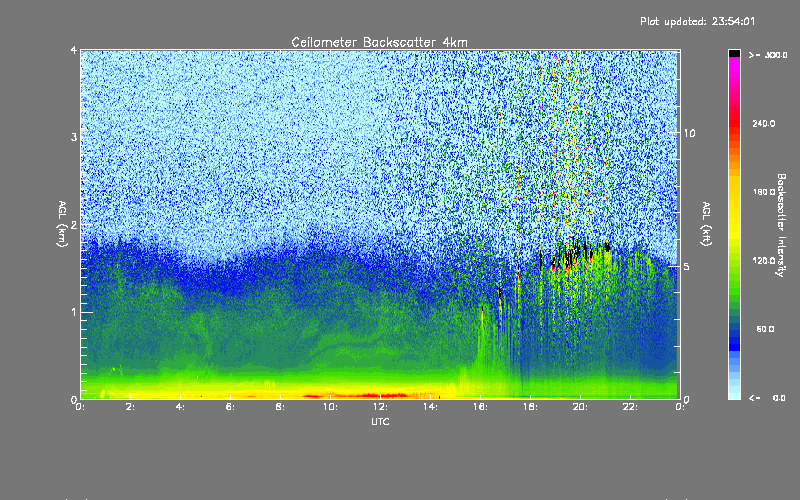Click the '12:' tick on the UTC axis
The height and width of the screenshot is (500, 800).
(380, 407)
